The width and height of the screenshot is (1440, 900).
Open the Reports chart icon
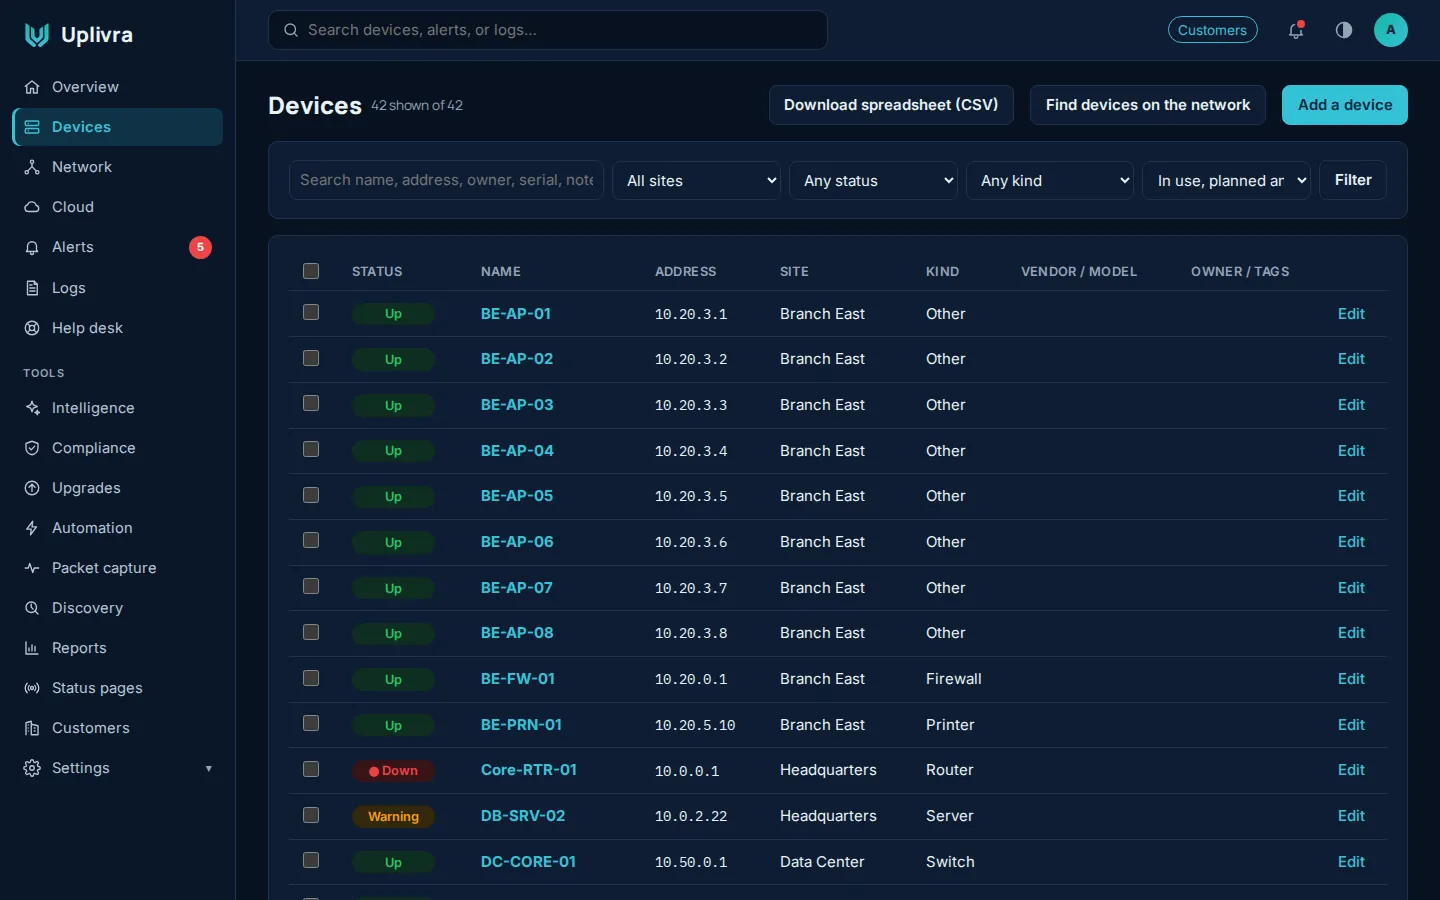[x=32, y=648]
